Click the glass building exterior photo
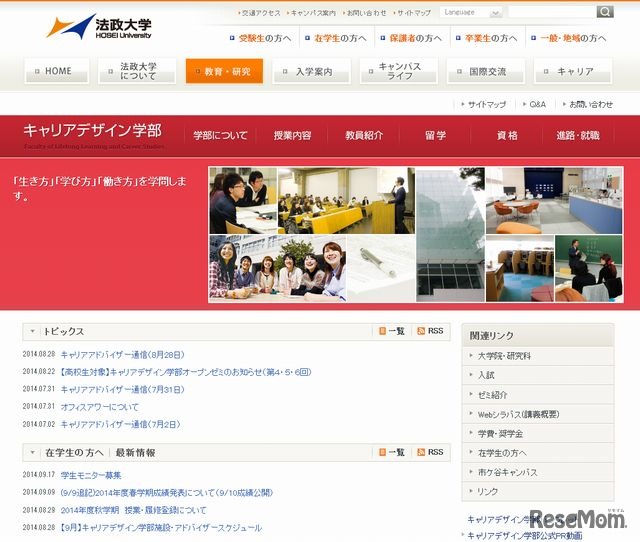 coord(450,235)
